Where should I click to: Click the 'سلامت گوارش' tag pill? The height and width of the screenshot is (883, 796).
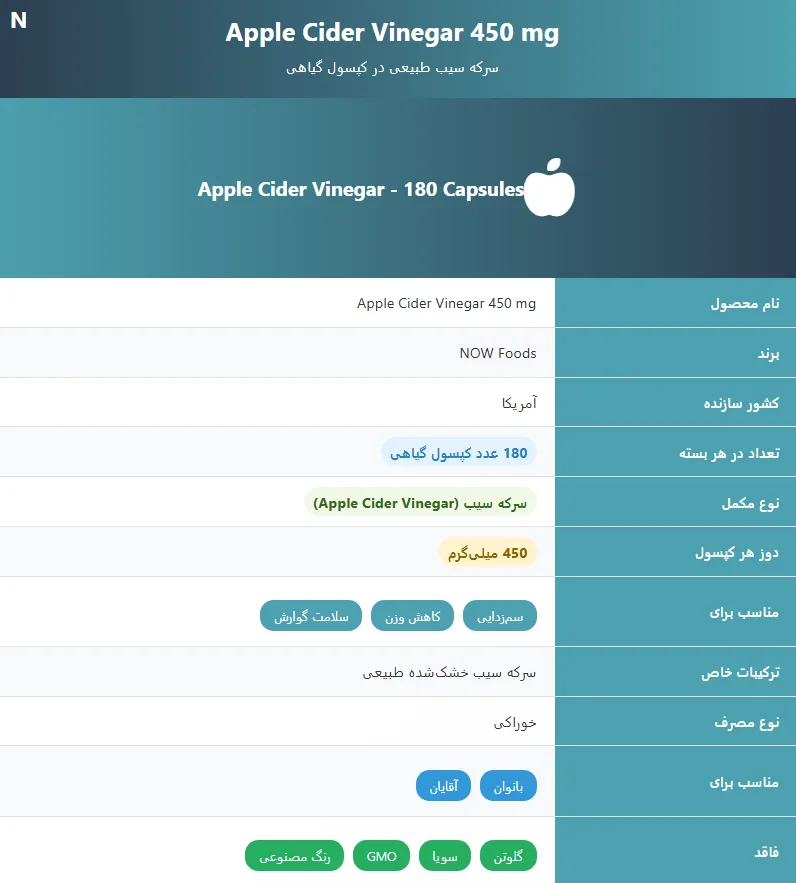[x=311, y=616]
